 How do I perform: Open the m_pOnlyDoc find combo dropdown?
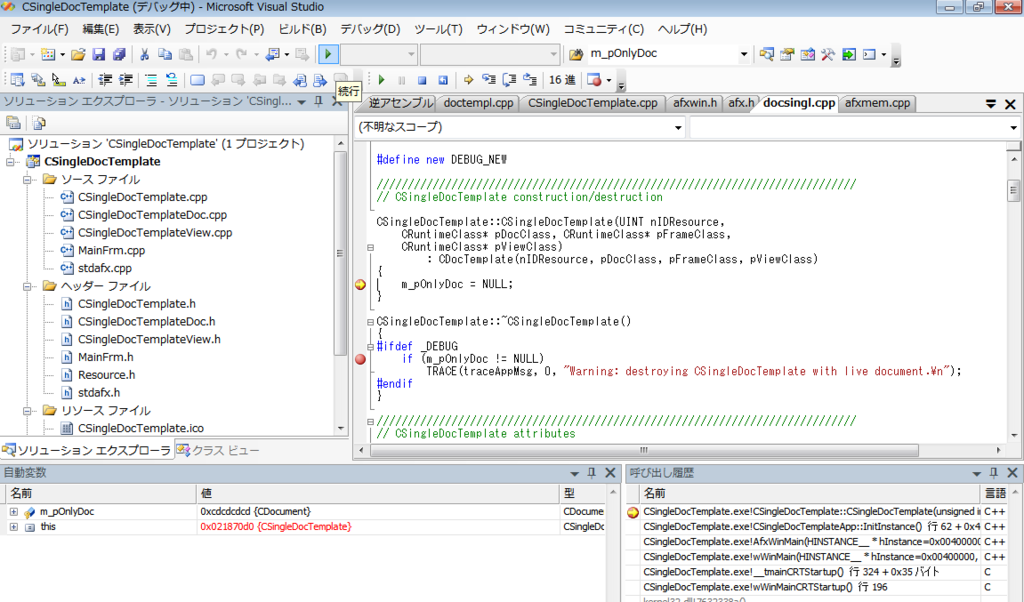point(744,54)
